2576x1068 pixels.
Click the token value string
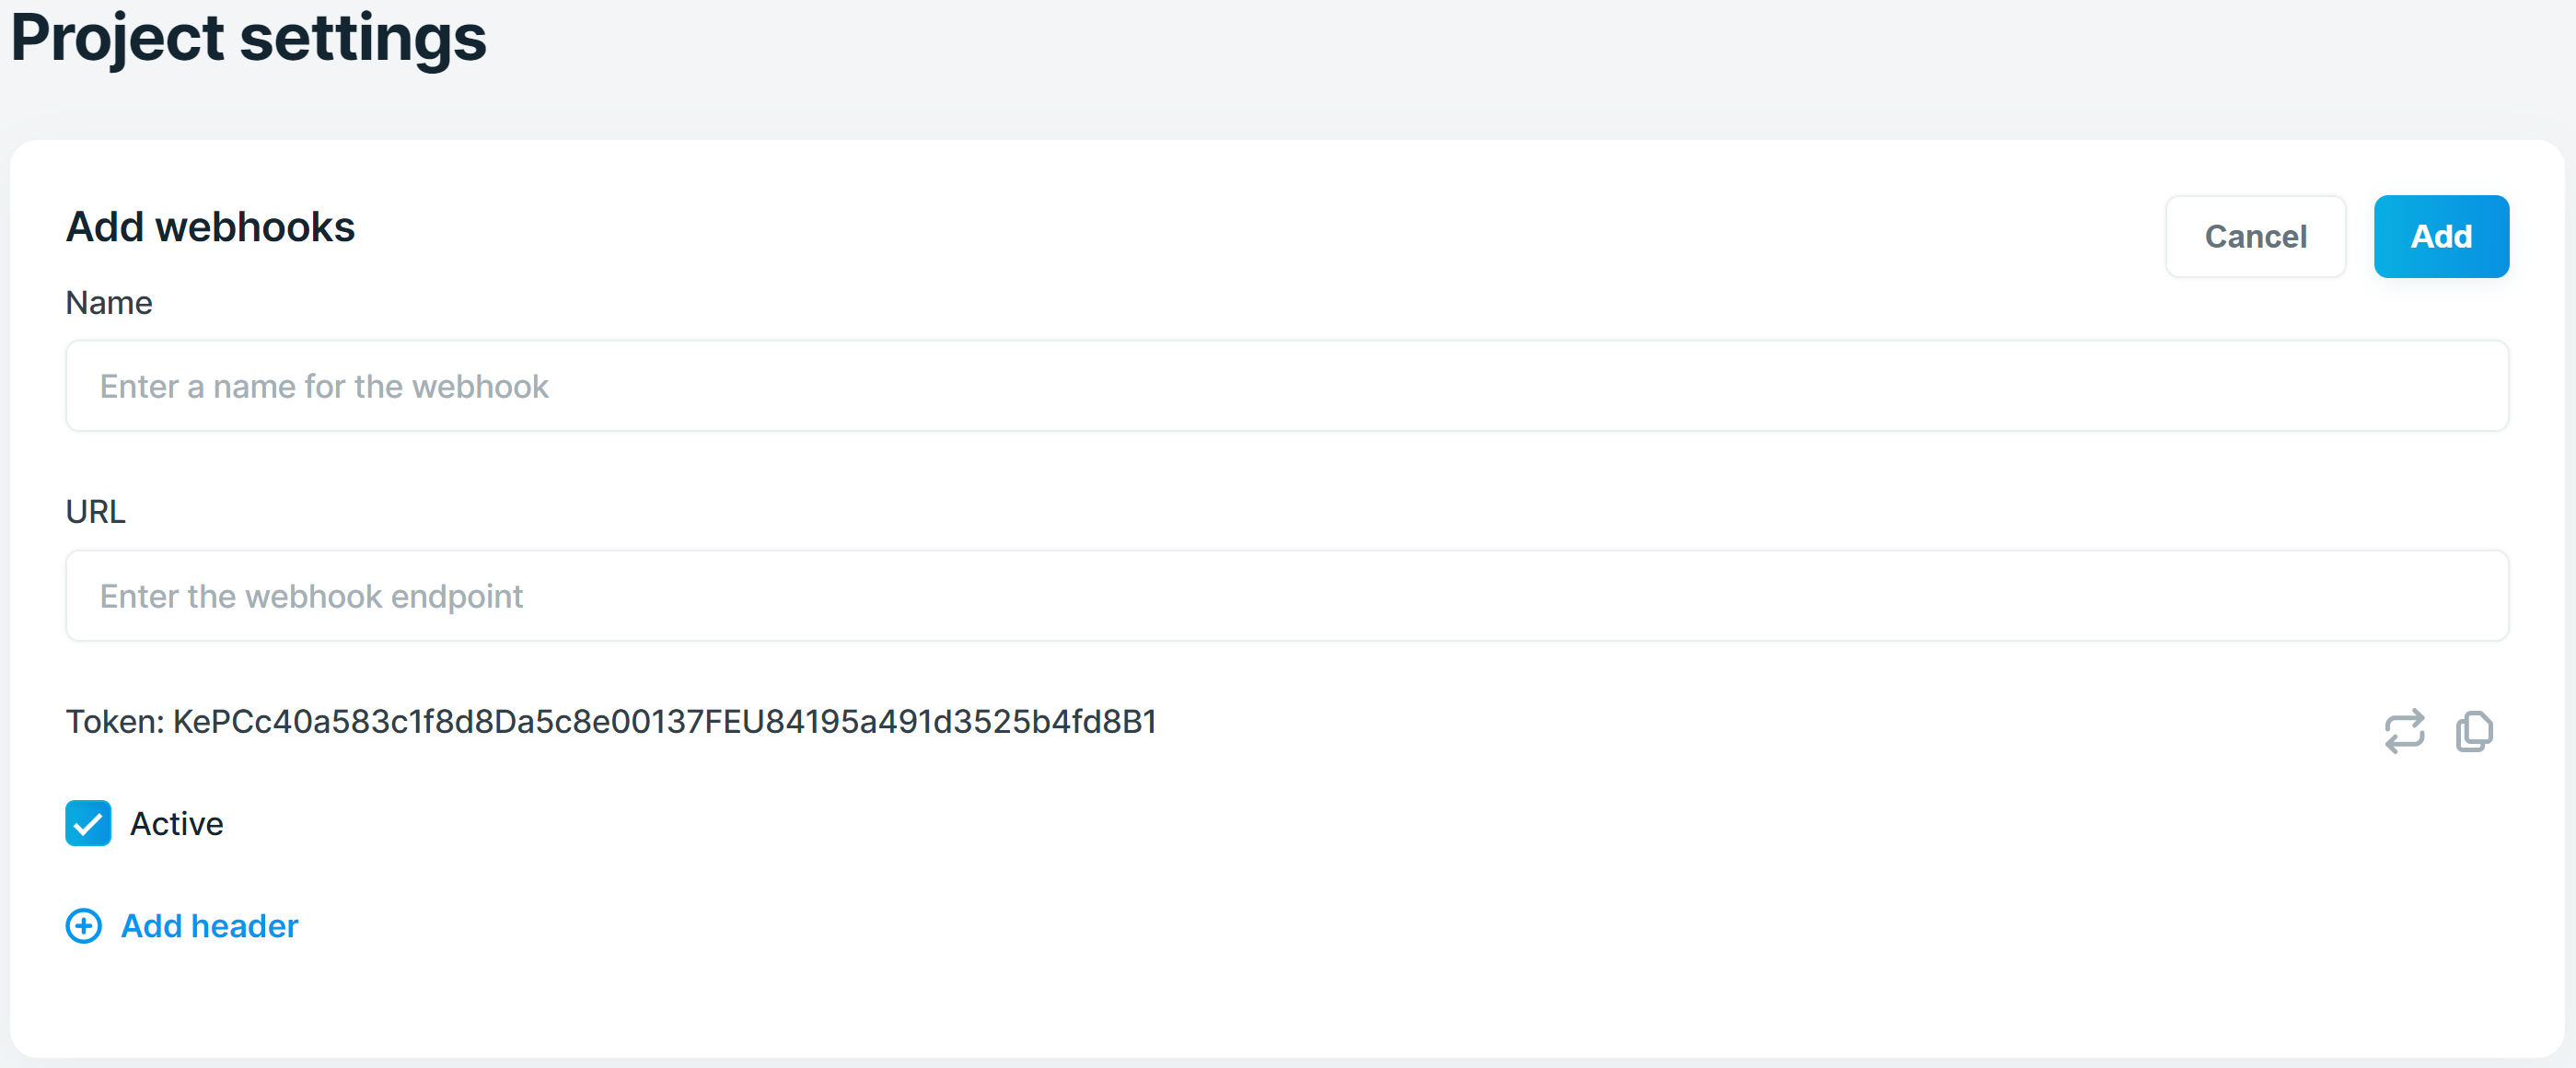pyautogui.click(x=665, y=721)
